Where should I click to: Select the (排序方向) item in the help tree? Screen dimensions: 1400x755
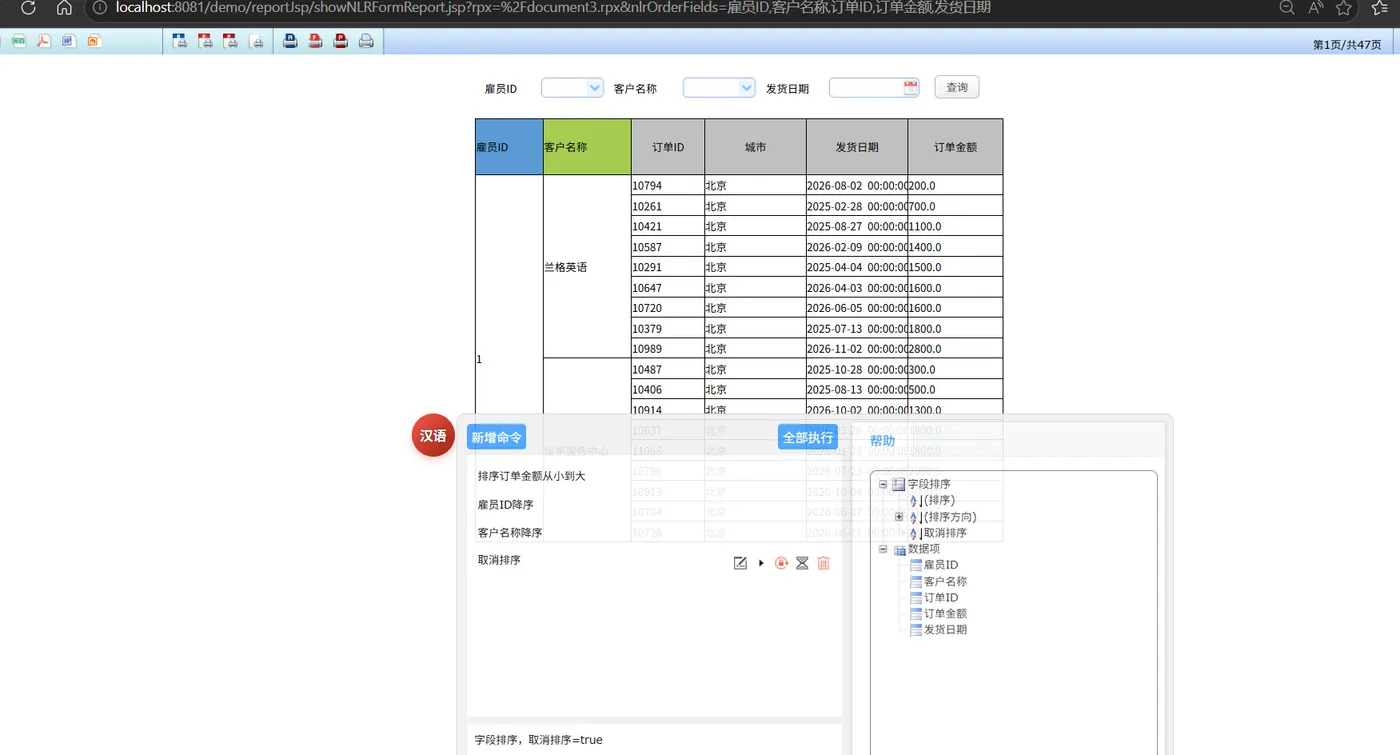coord(949,517)
